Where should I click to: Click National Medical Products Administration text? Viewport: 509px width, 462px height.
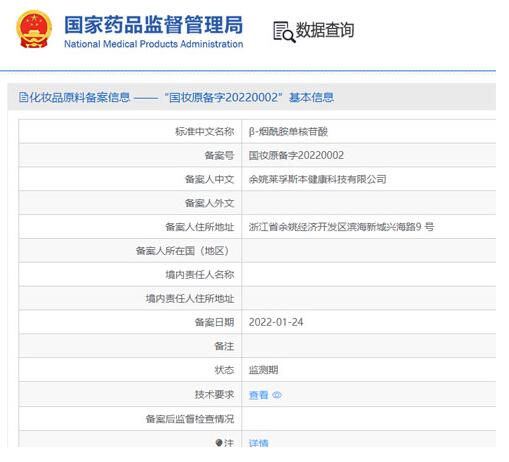click(x=154, y=44)
